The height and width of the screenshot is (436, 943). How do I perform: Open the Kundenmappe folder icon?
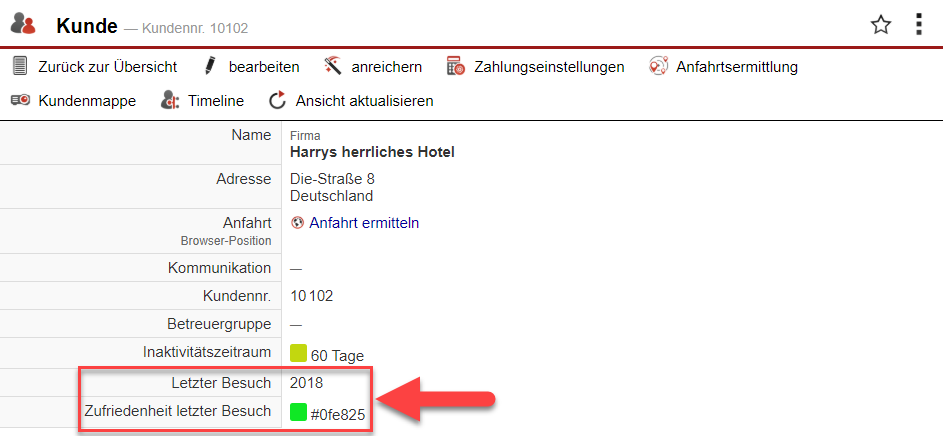click(20, 101)
